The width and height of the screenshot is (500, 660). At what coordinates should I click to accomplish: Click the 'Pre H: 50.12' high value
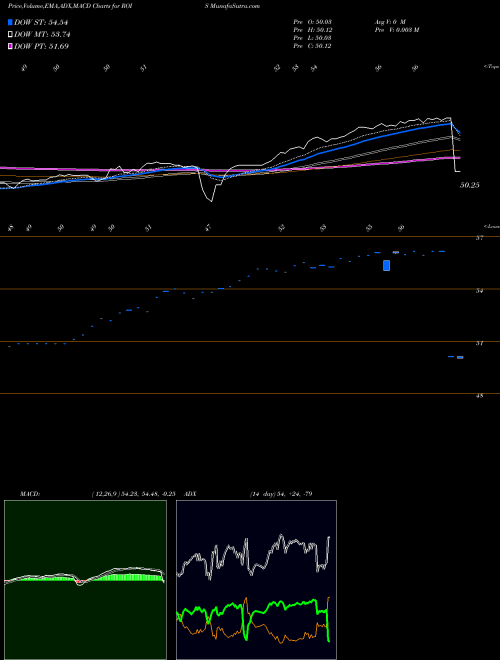[x=312, y=30]
